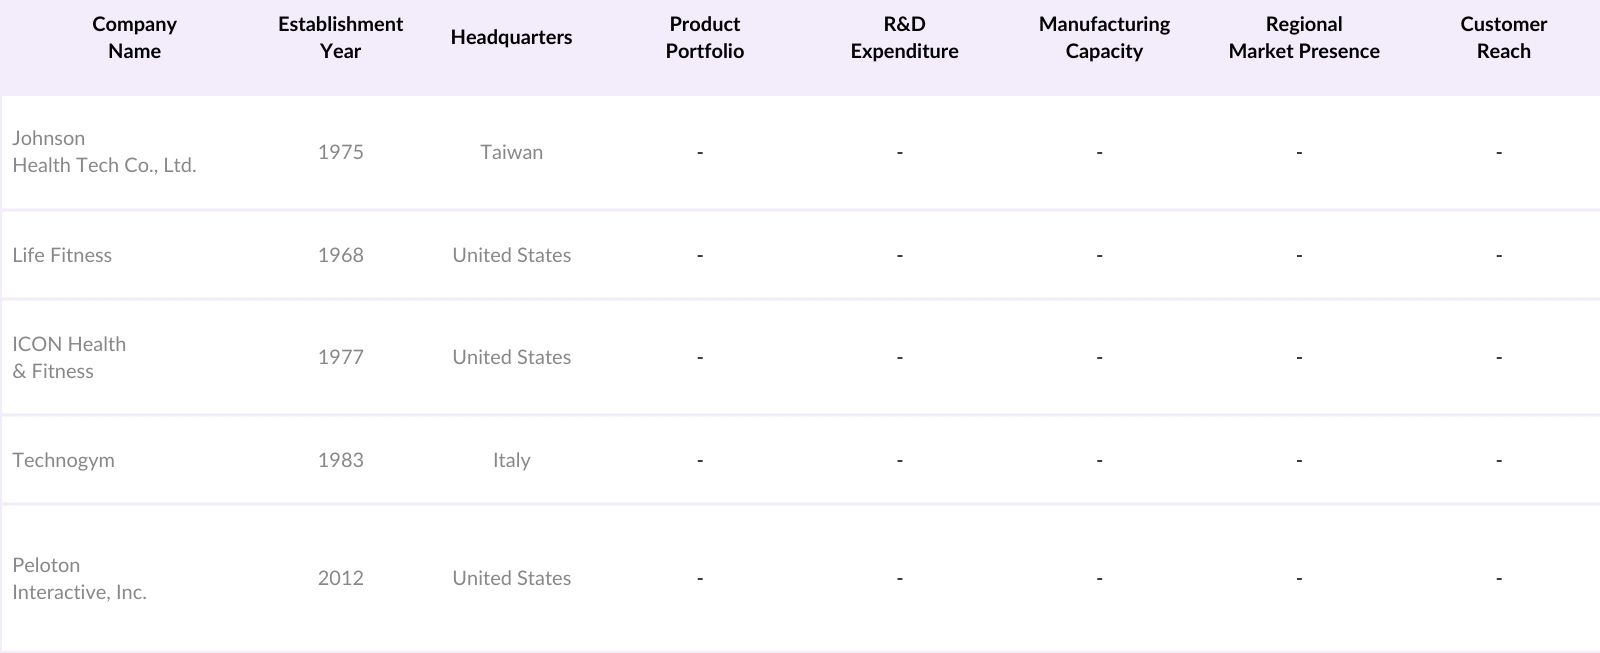Select the Life Fitness company name
This screenshot has height=653, width=1600.
coord(62,255)
